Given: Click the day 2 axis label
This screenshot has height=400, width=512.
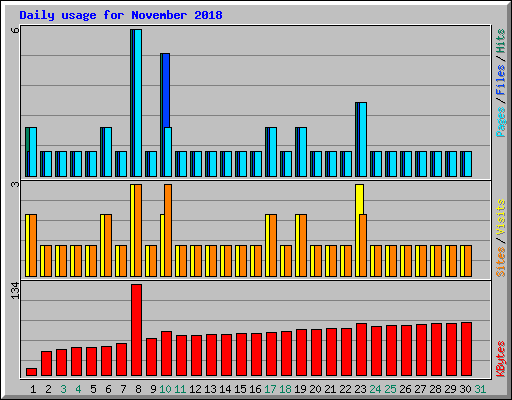Looking at the screenshot, I should point(48,389).
